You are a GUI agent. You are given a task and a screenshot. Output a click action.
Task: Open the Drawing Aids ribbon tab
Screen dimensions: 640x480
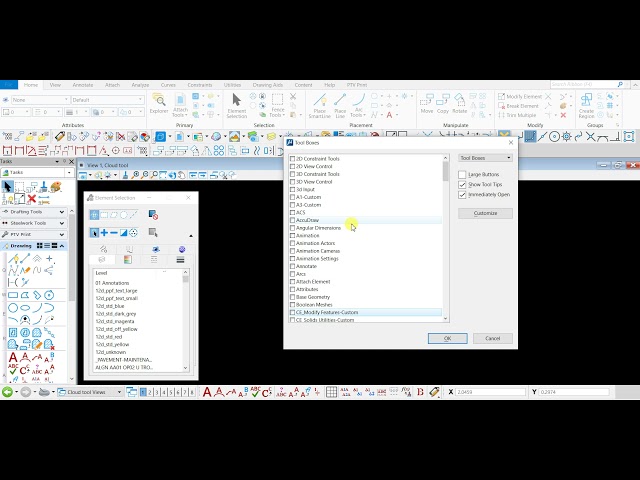pos(268,85)
